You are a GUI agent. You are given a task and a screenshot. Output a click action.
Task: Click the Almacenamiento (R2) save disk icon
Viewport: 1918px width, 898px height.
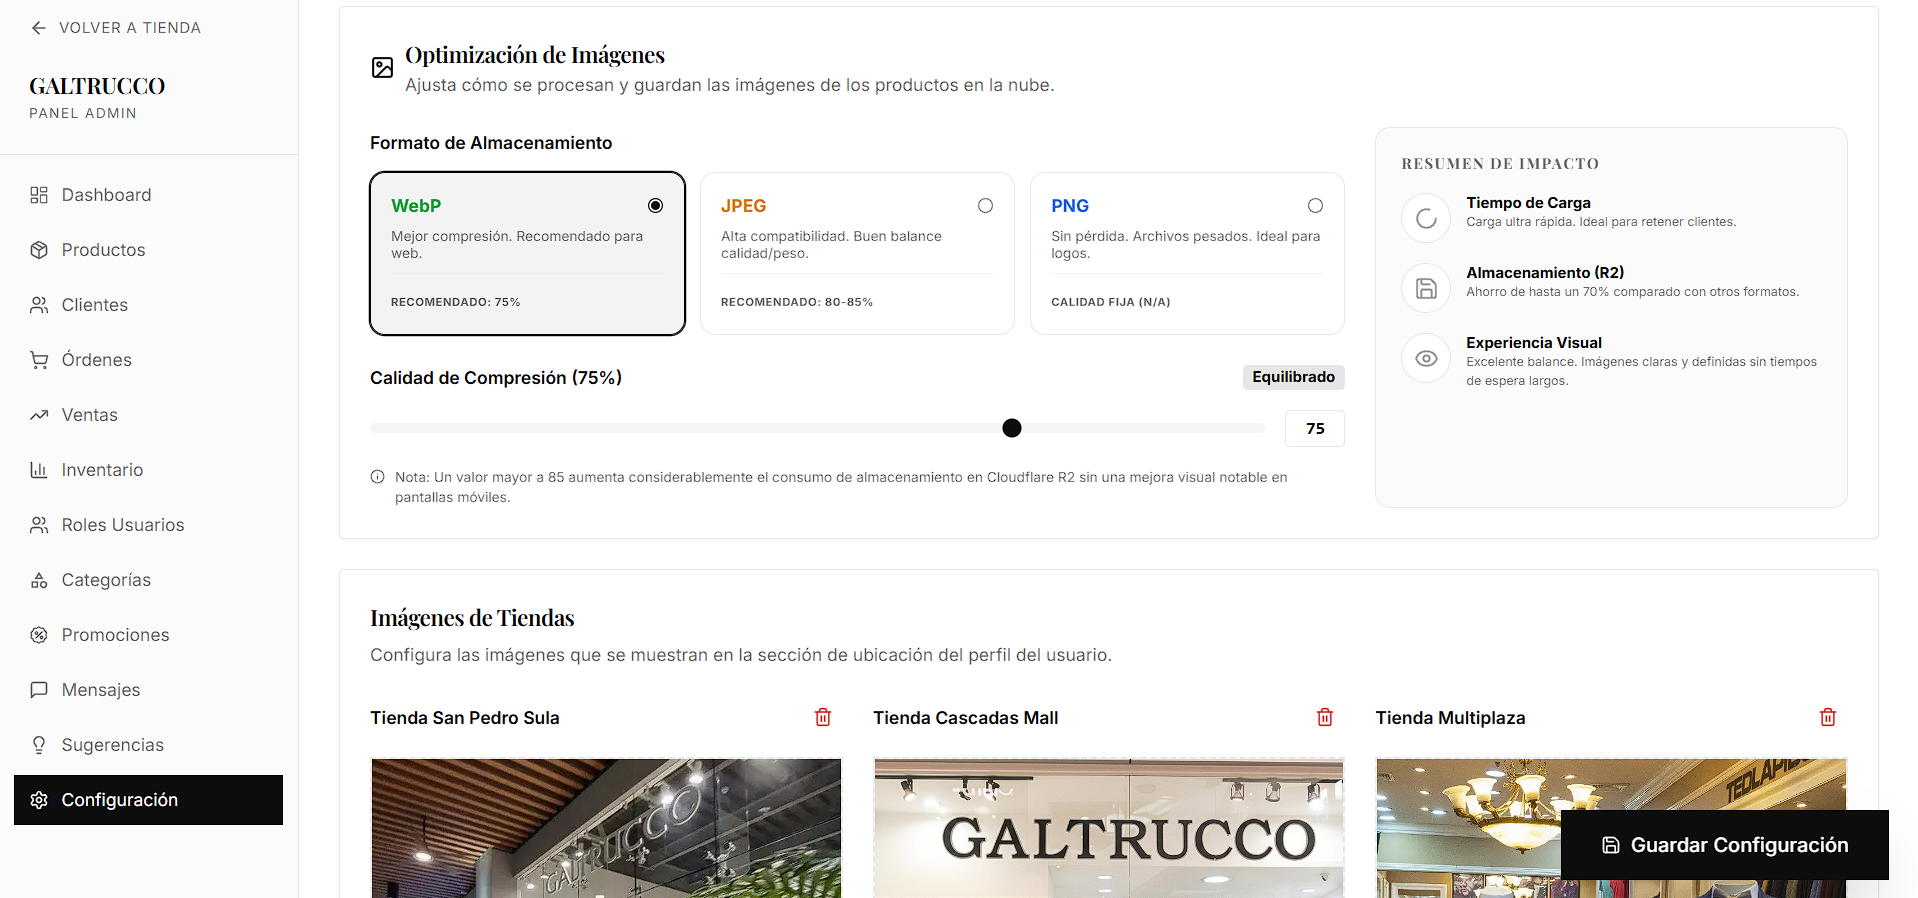(1426, 288)
